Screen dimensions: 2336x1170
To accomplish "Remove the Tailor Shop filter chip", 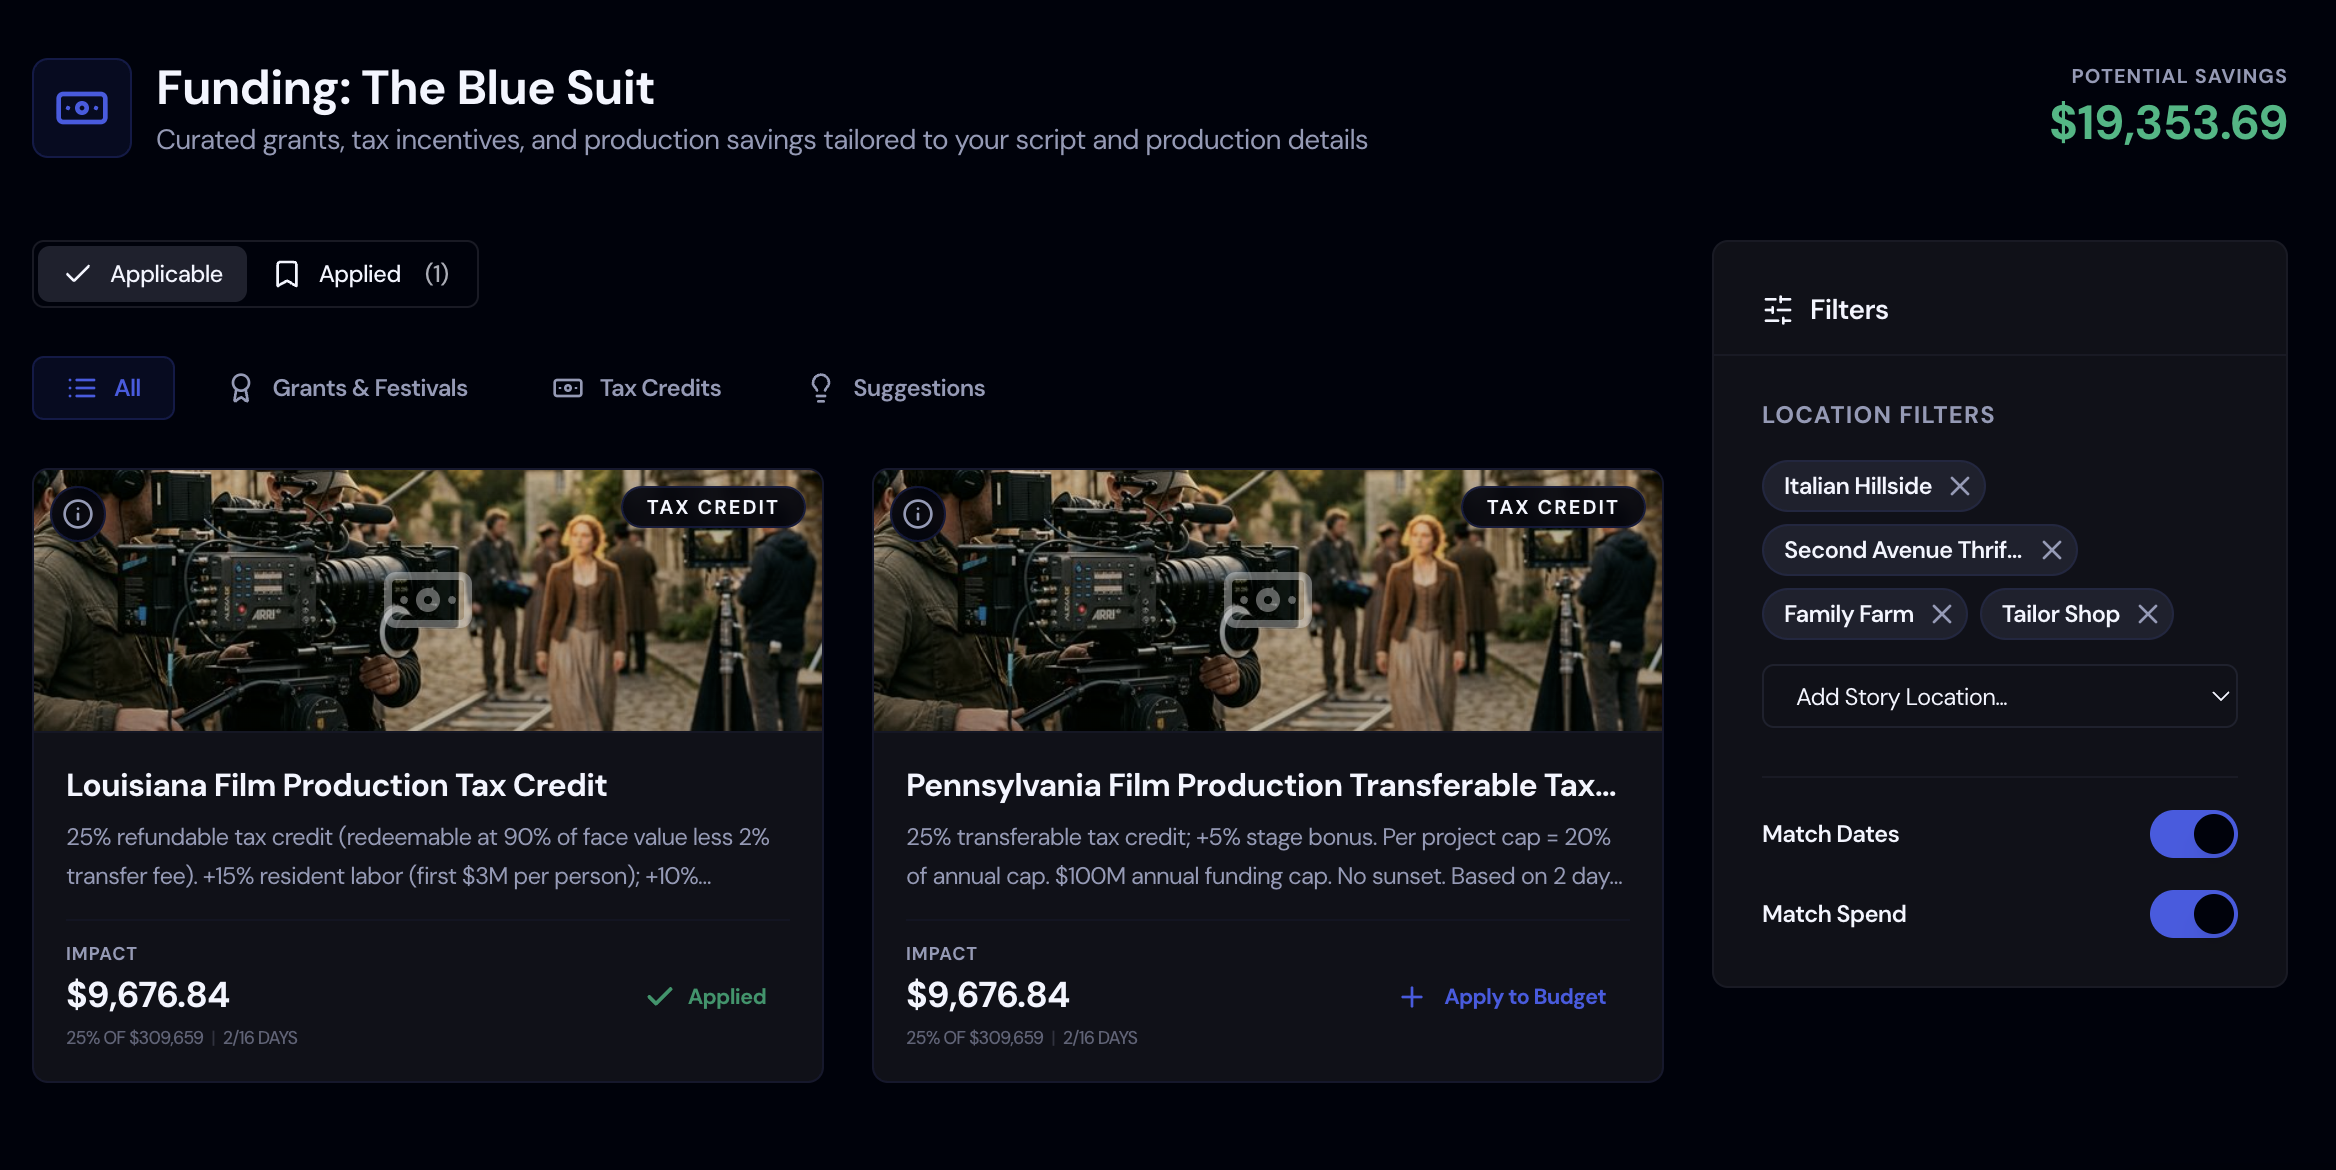I will (x=2147, y=613).
